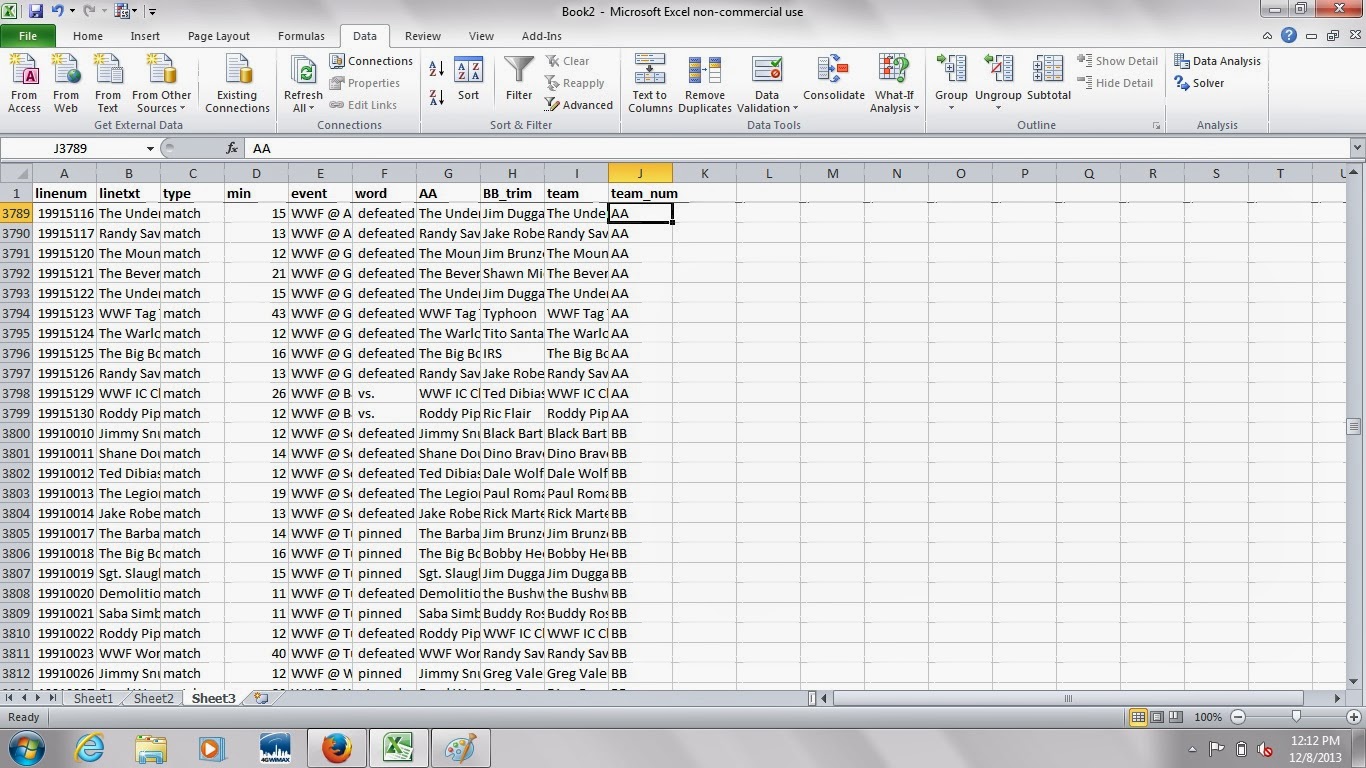Expand the formula bar
Screen dimensions: 1366x768
(x=1357, y=148)
